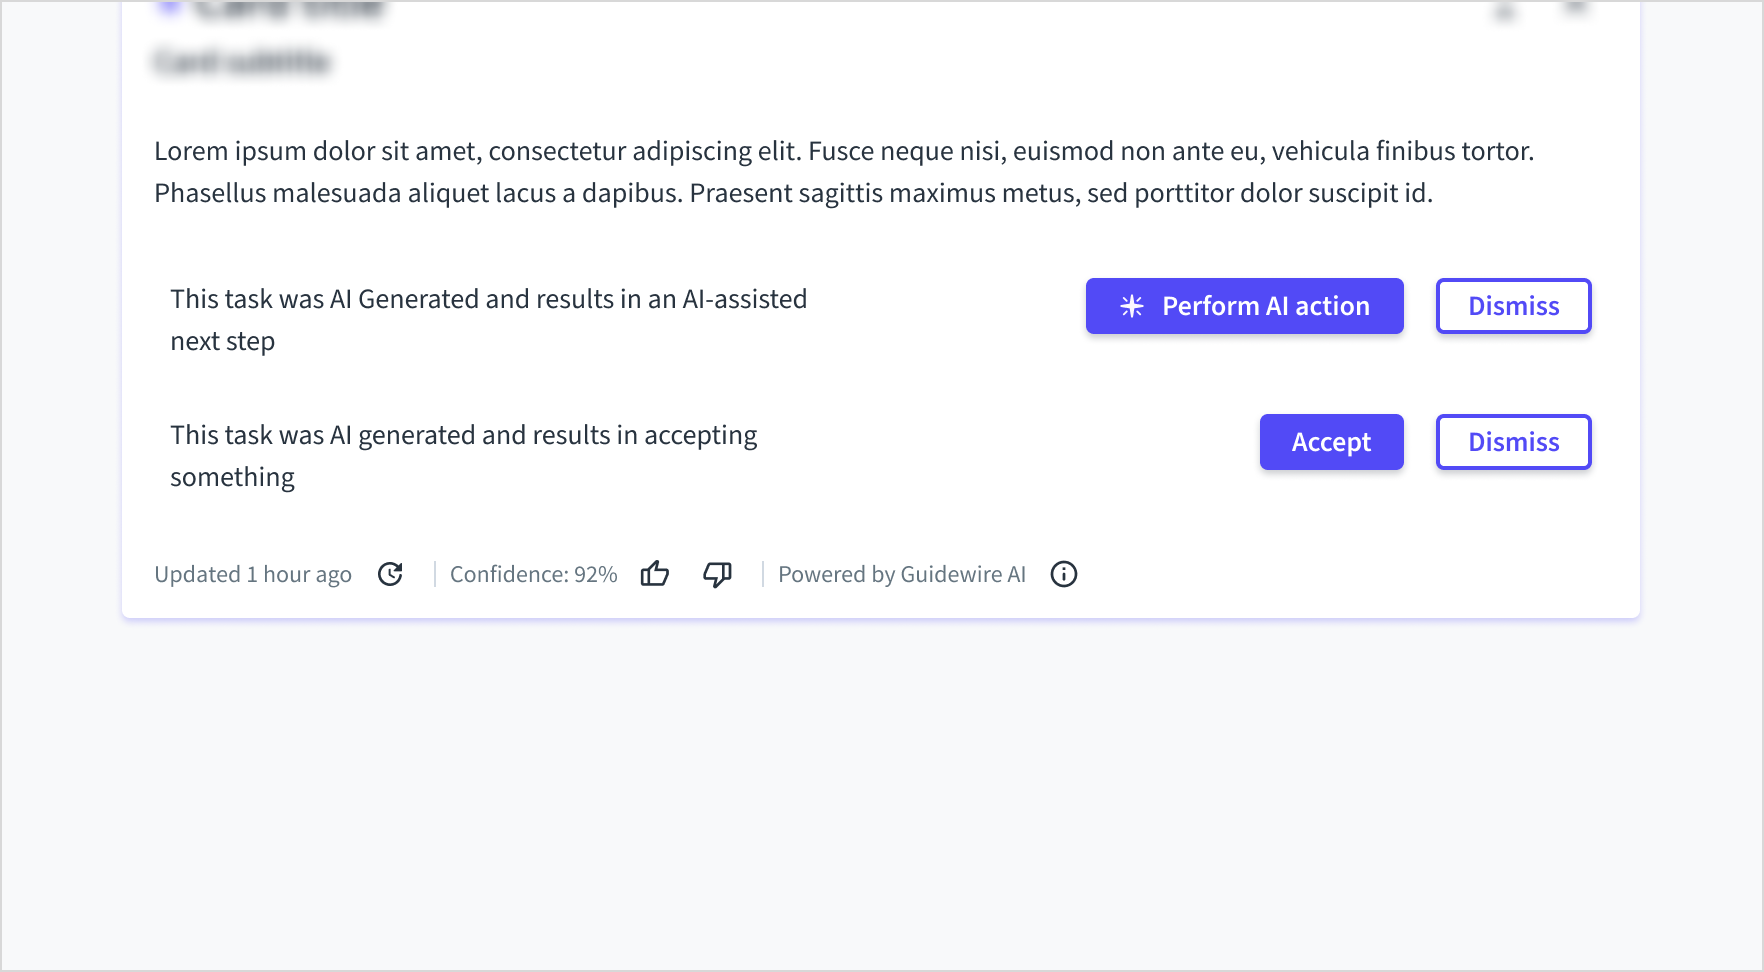Select the accepting something task description
1764x972 pixels.
[x=464, y=456]
